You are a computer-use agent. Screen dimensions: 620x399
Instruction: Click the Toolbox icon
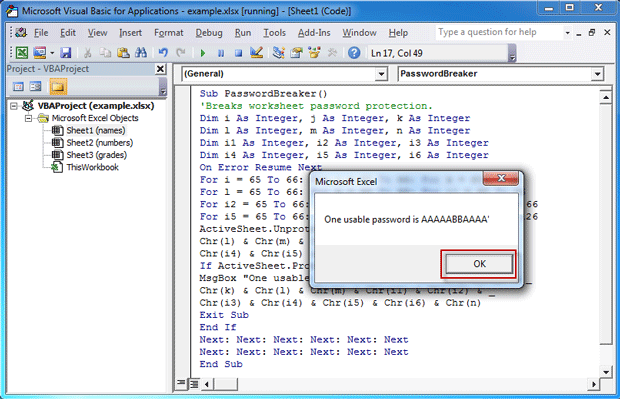point(332,53)
